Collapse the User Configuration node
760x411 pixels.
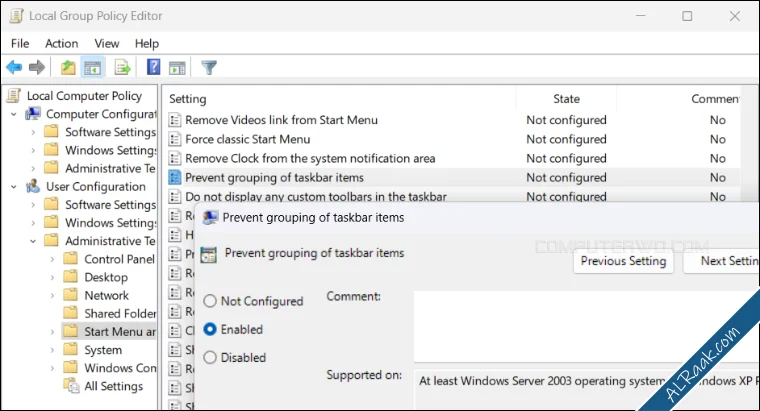[x=14, y=187]
